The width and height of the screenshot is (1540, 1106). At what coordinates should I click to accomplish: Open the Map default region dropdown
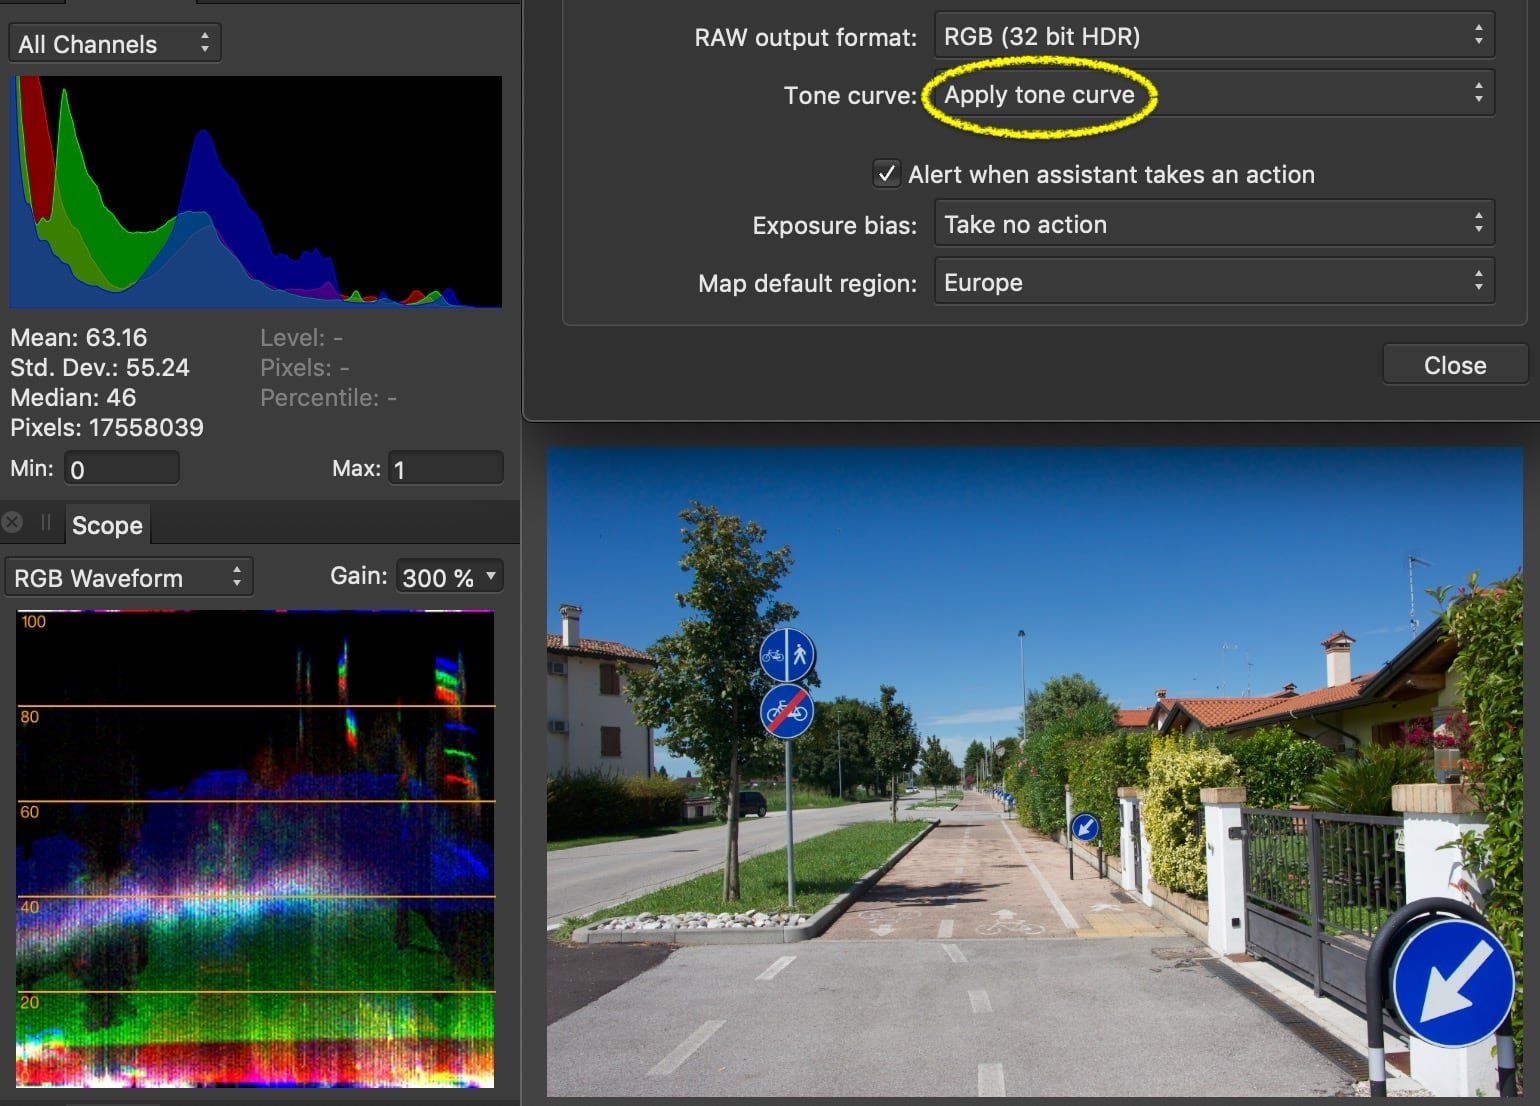point(1214,282)
